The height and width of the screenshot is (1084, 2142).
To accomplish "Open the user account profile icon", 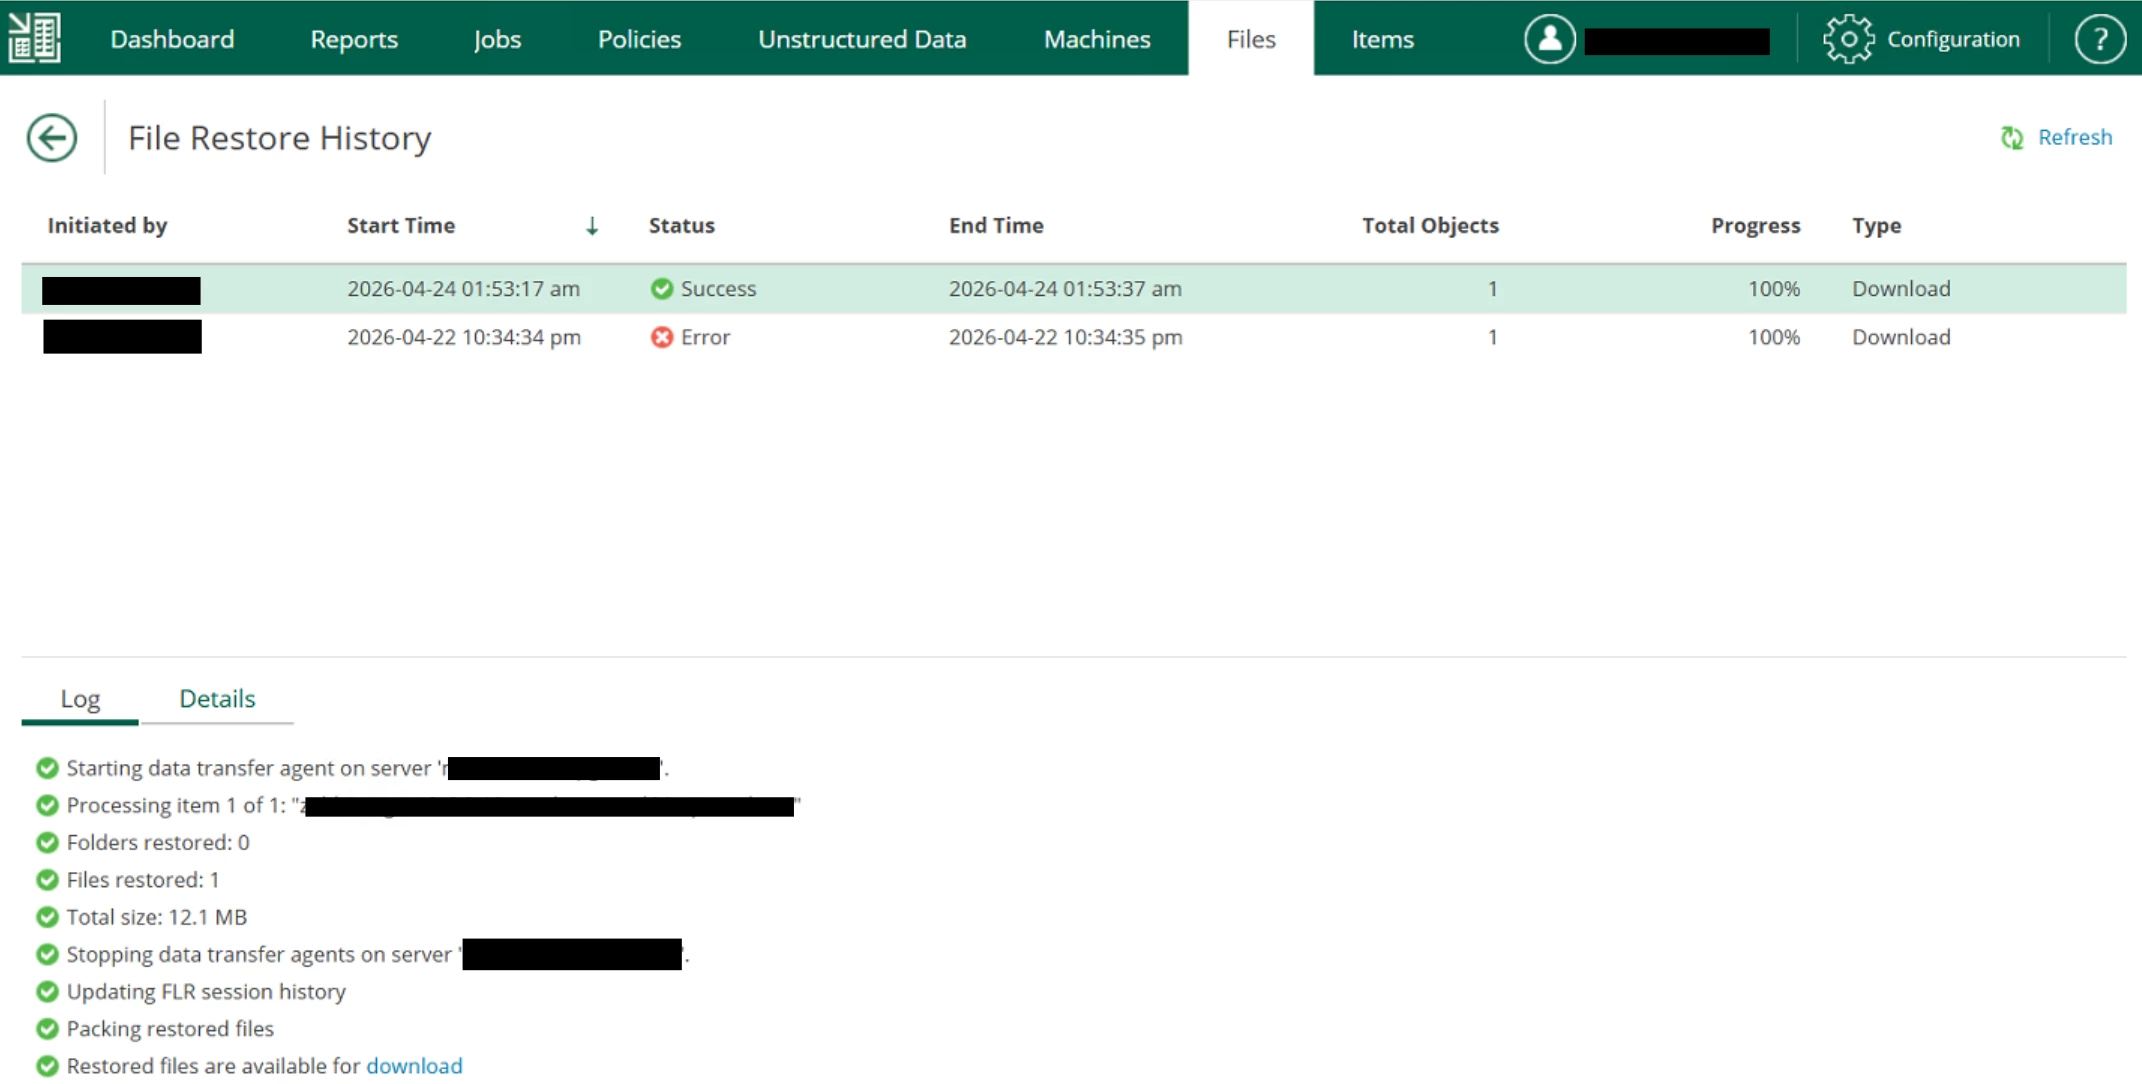I will [x=1549, y=39].
